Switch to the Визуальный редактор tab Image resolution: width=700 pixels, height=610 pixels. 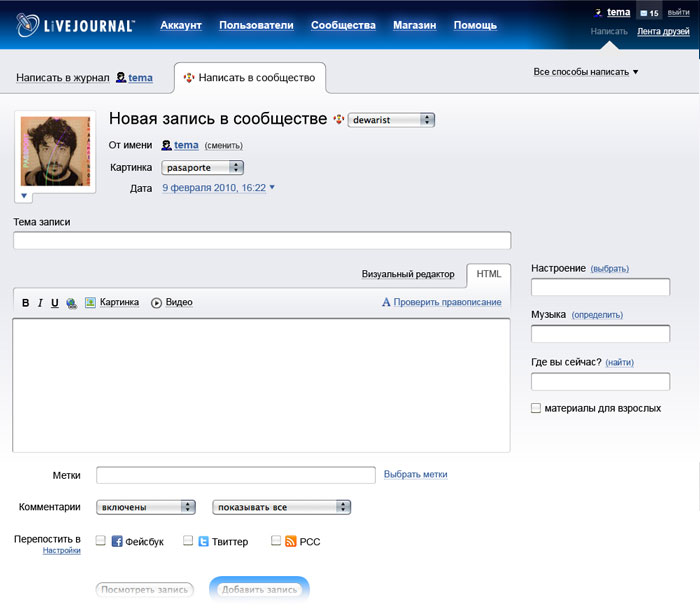coord(408,274)
